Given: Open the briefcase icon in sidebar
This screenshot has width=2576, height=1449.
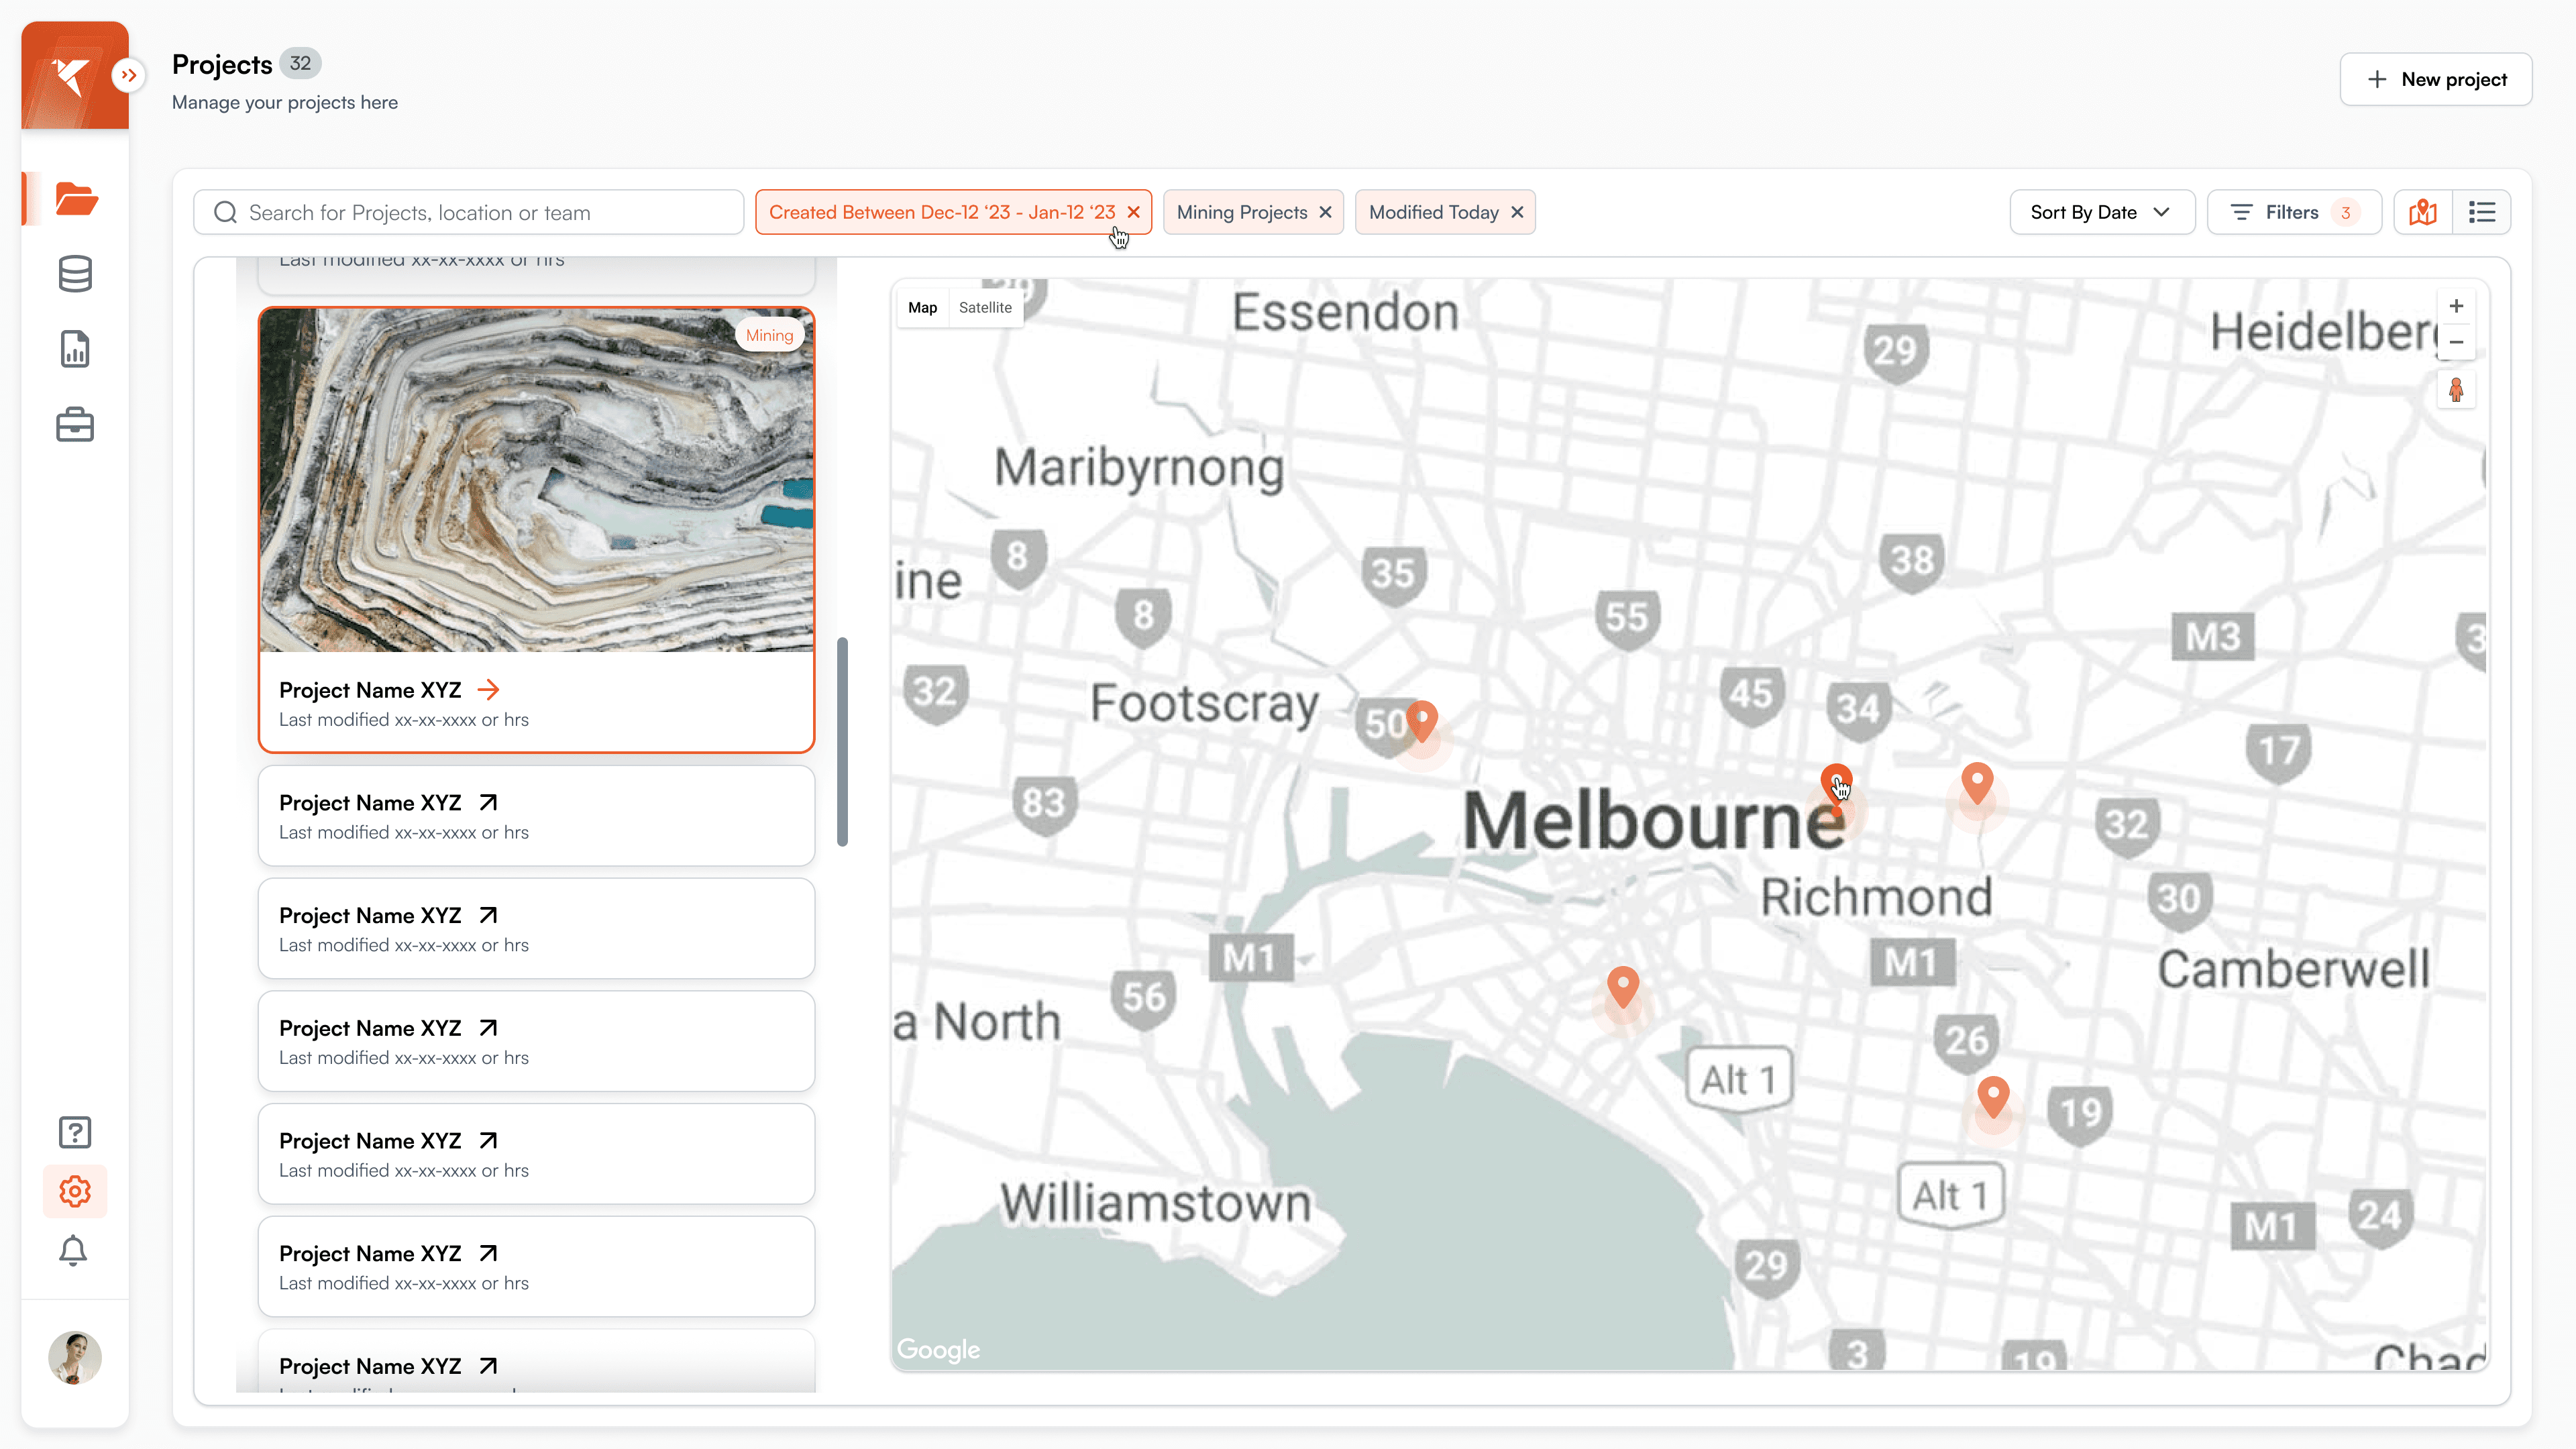Looking at the screenshot, I should (75, 425).
